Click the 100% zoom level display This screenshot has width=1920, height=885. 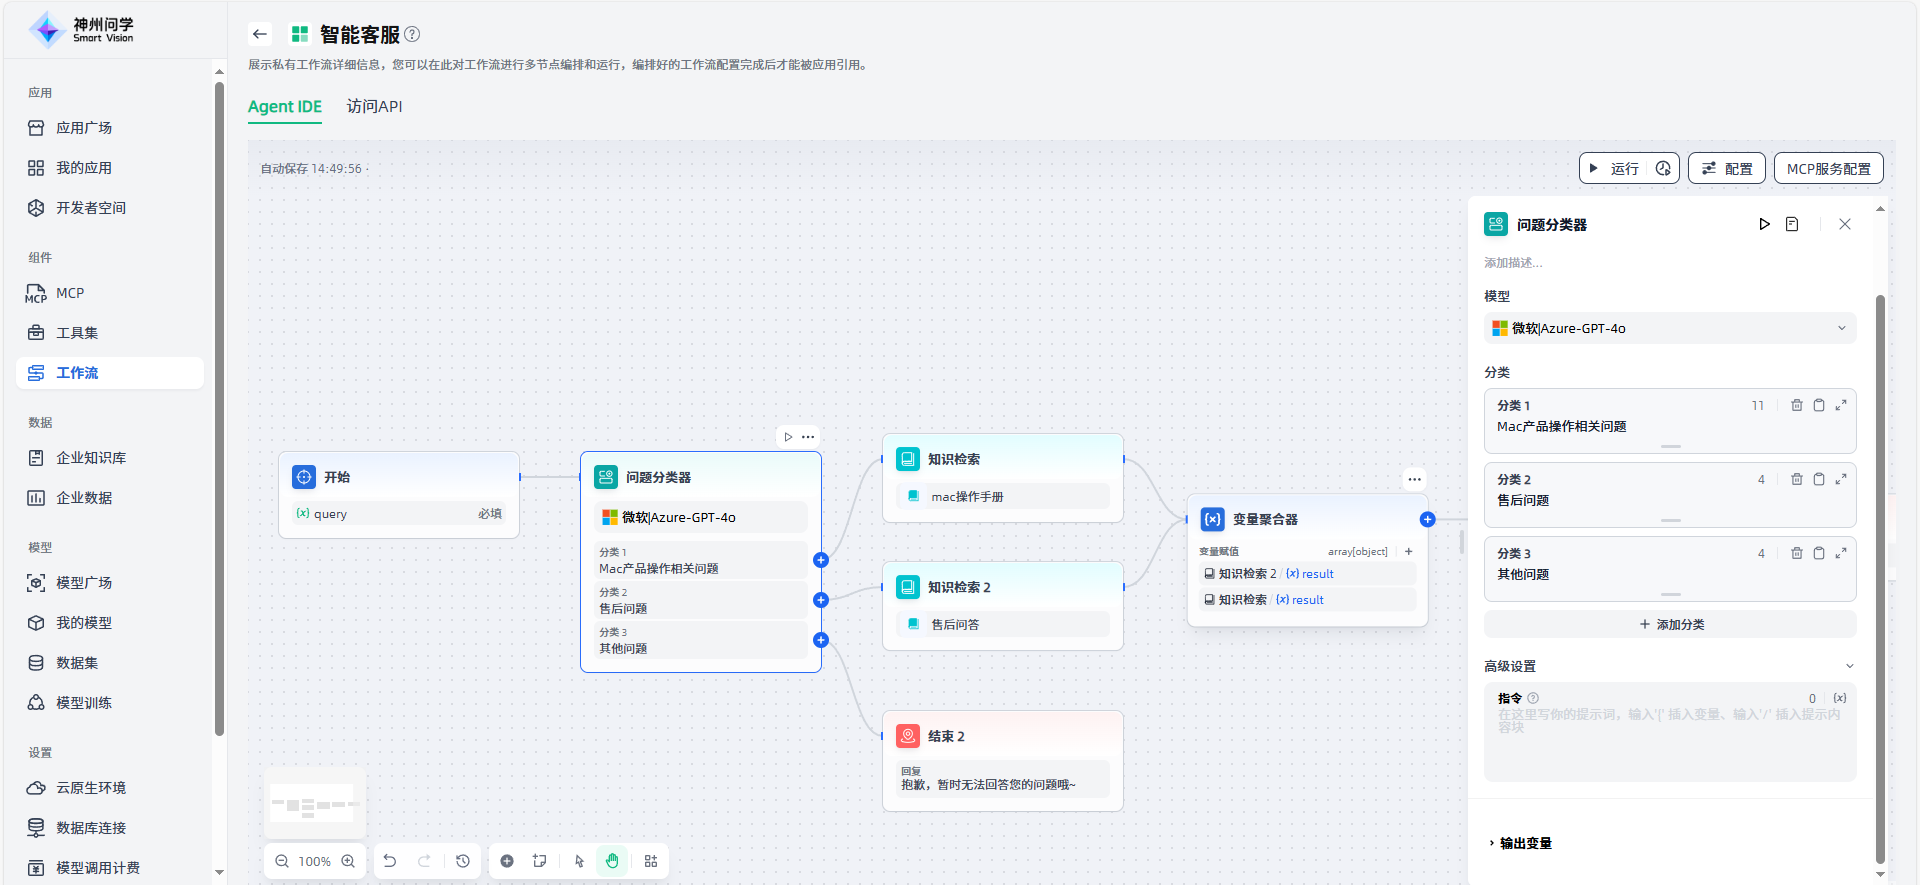tap(315, 861)
